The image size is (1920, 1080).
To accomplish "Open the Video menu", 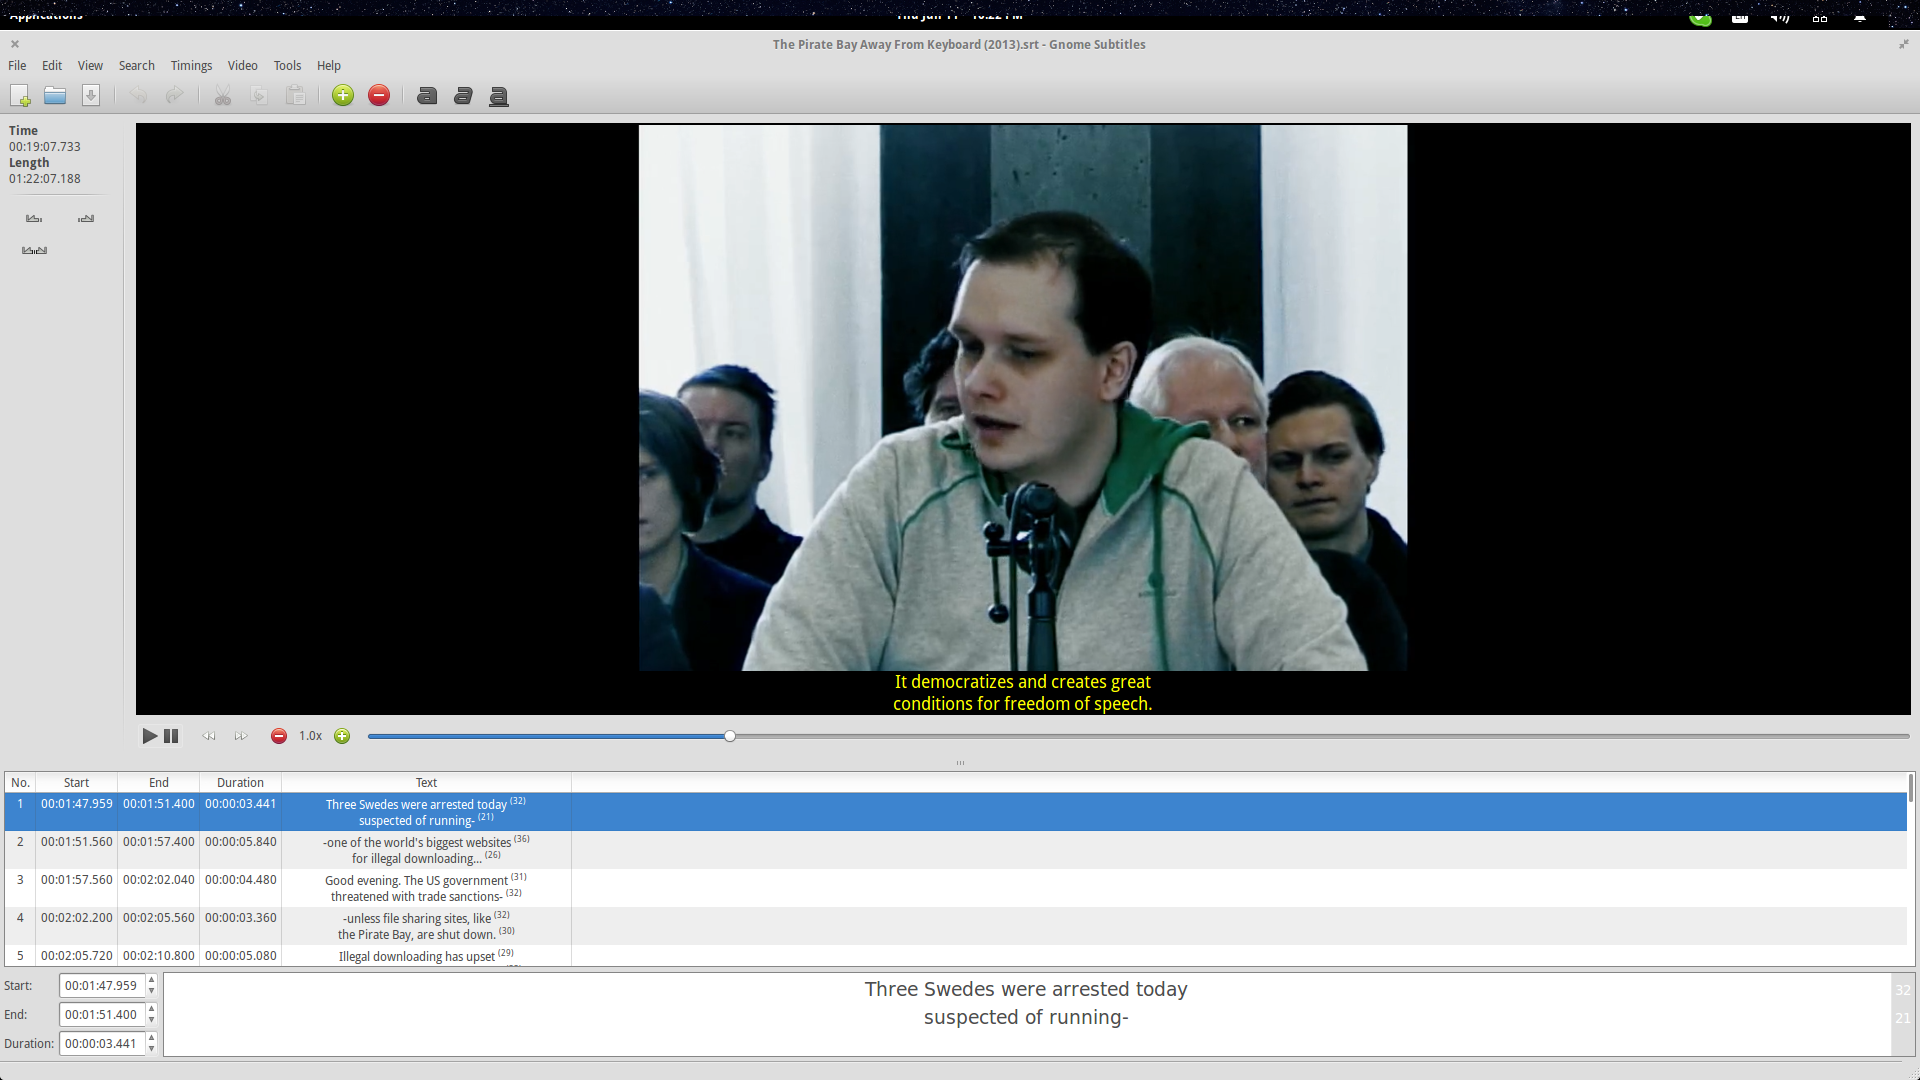I will [243, 66].
